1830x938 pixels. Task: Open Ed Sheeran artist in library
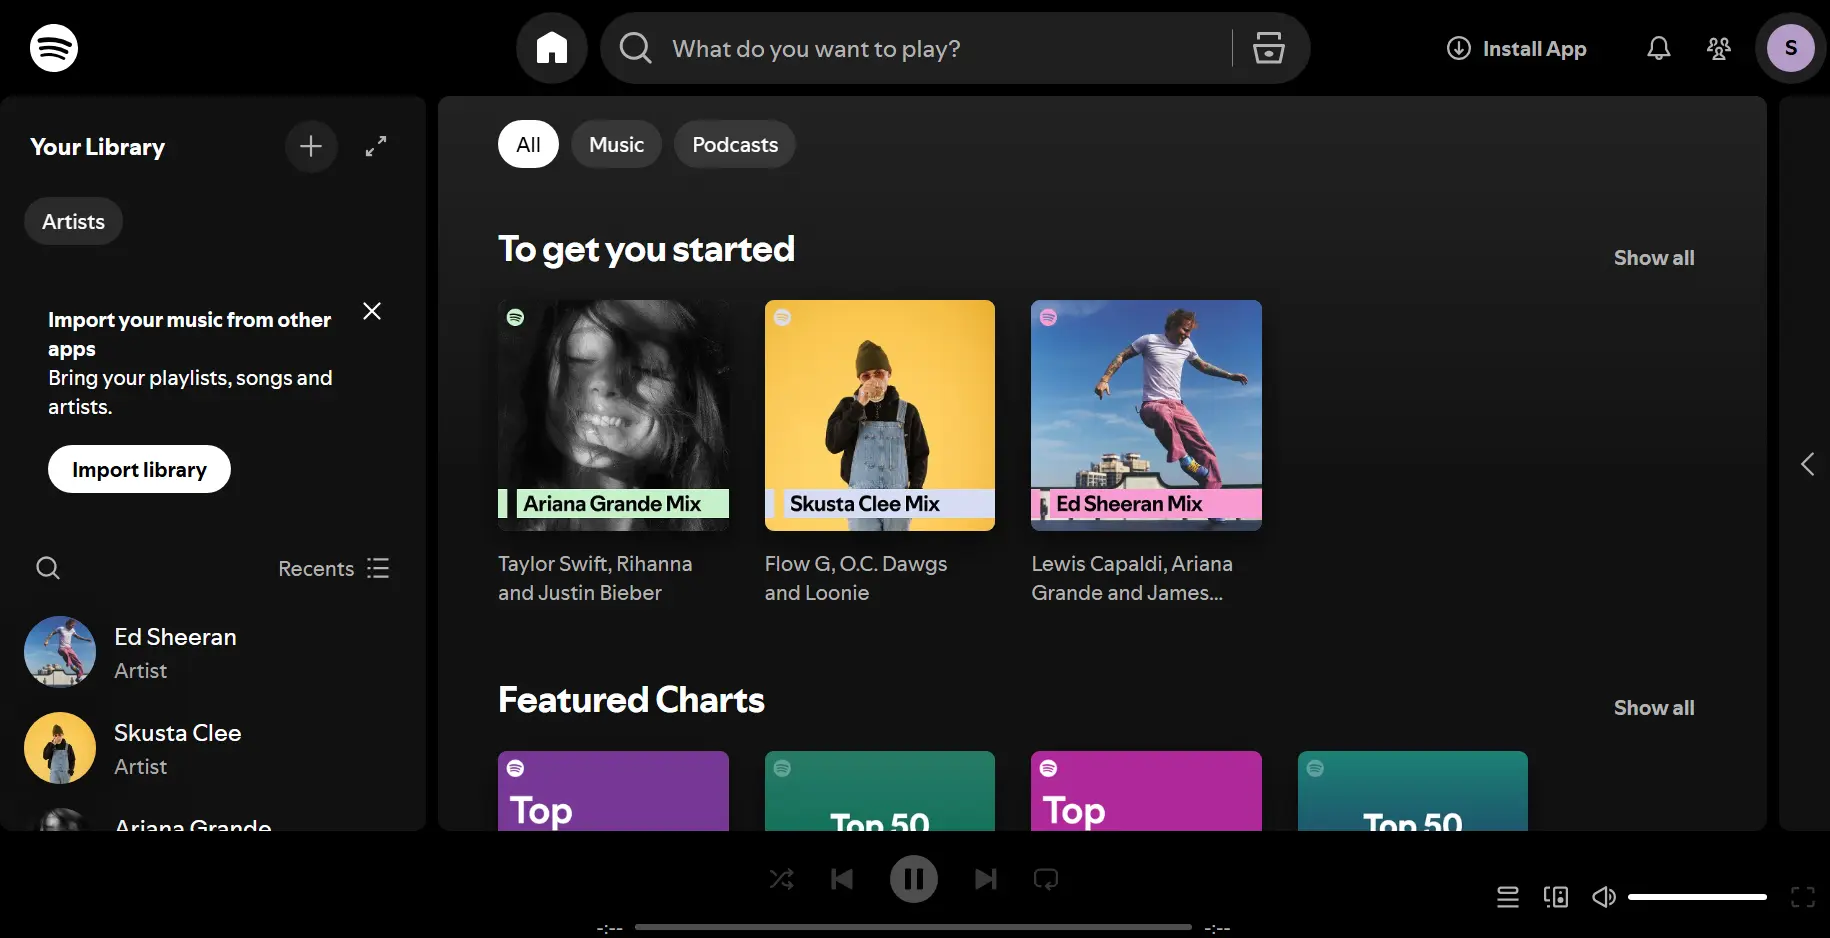(x=212, y=652)
